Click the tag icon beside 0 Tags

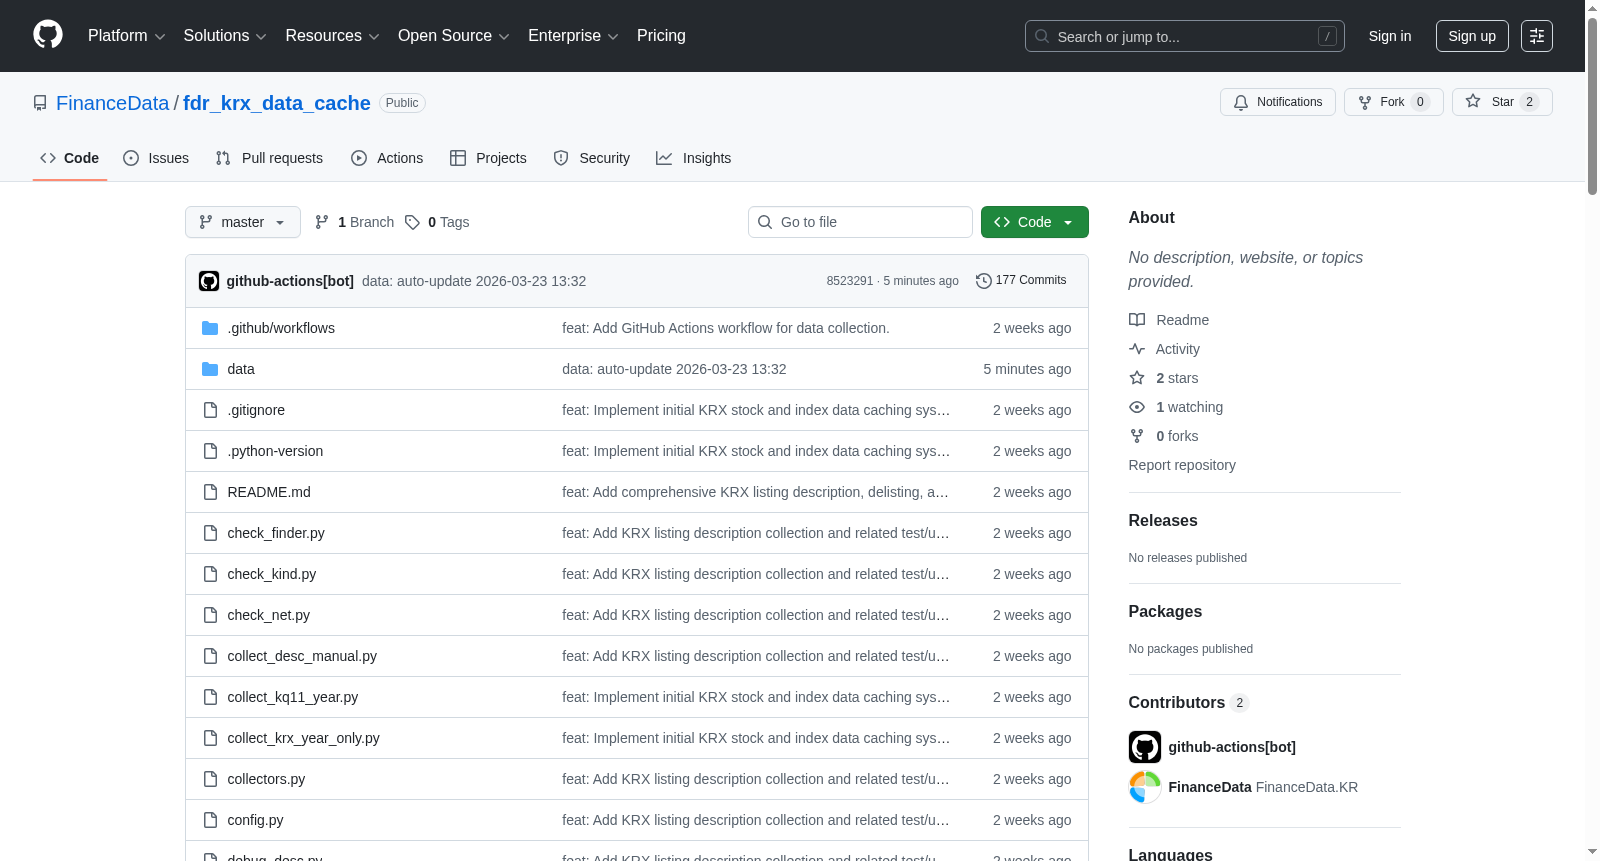412,222
